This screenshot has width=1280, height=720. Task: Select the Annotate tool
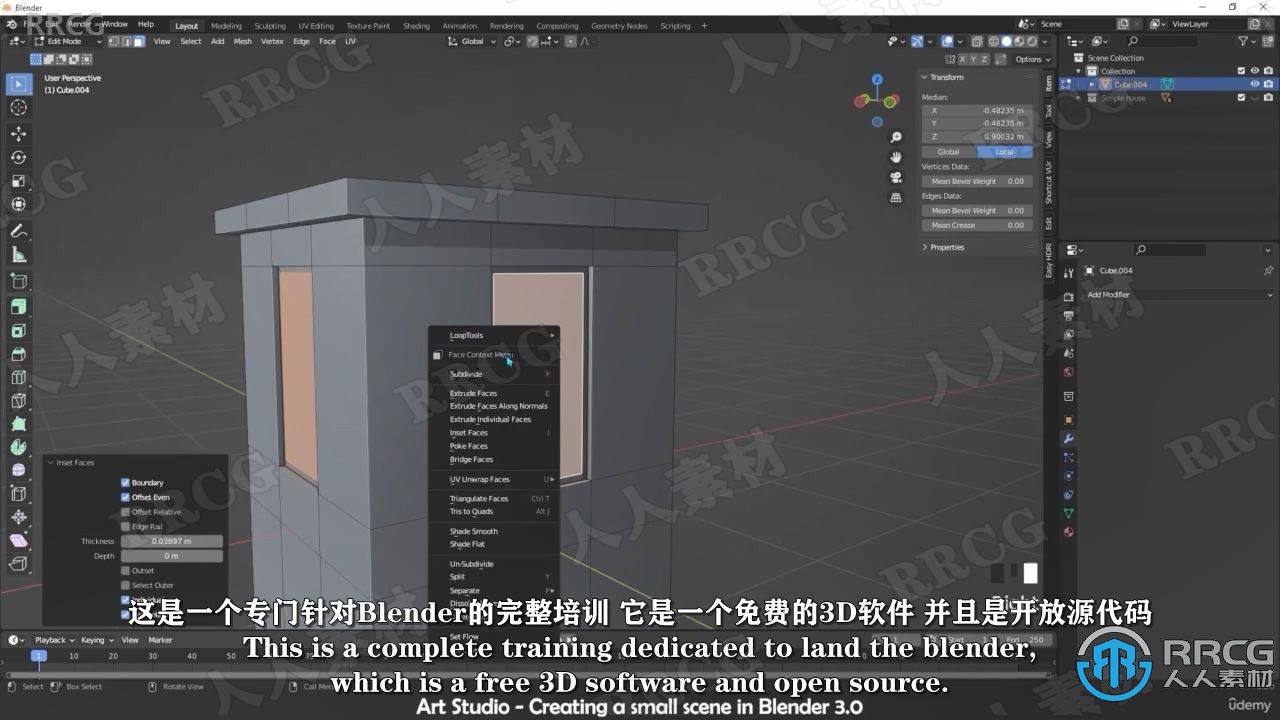18,231
